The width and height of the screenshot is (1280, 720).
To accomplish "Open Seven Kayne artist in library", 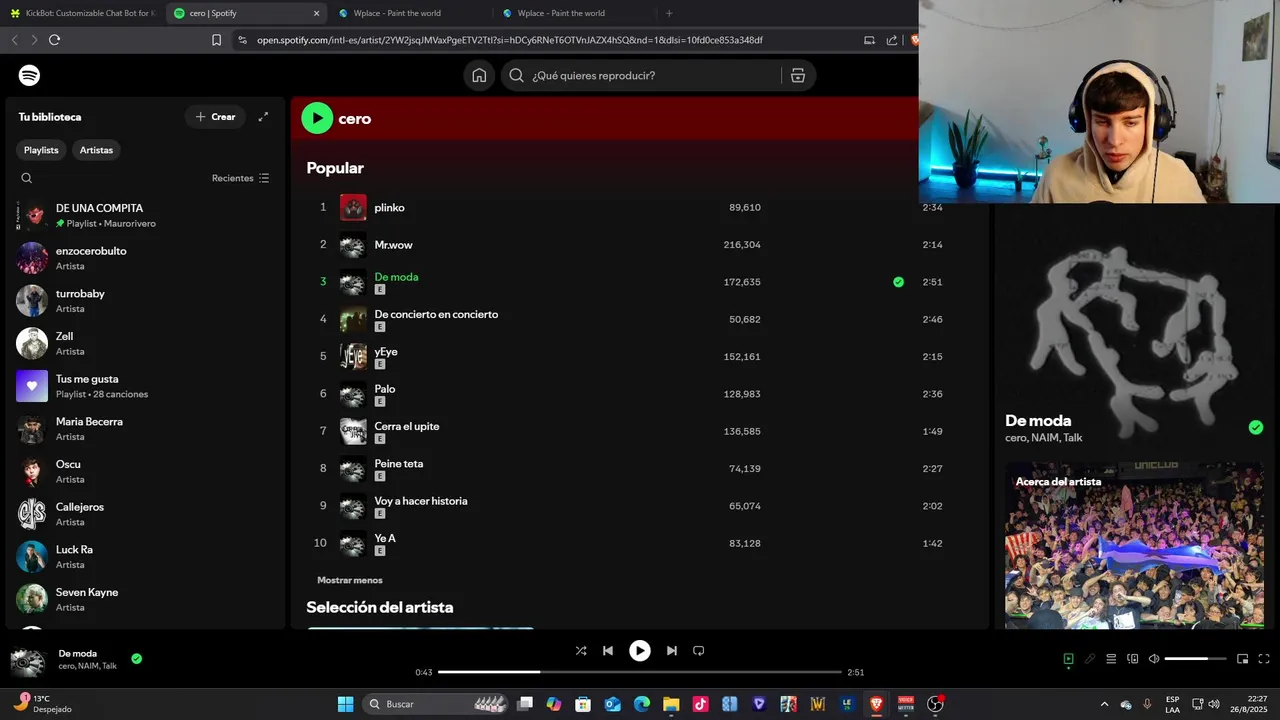I will click(145, 599).
